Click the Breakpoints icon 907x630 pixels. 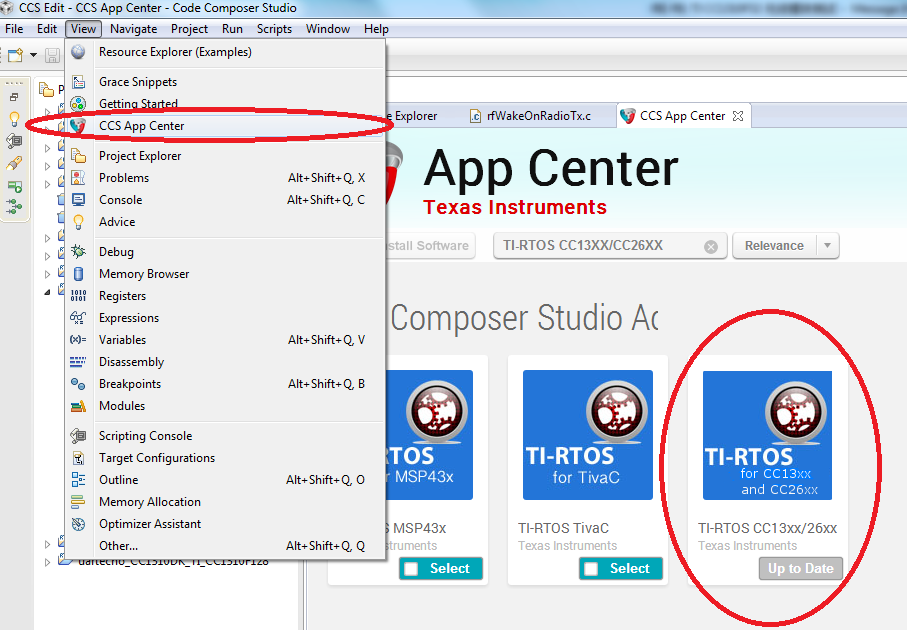pyautogui.click(x=78, y=384)
